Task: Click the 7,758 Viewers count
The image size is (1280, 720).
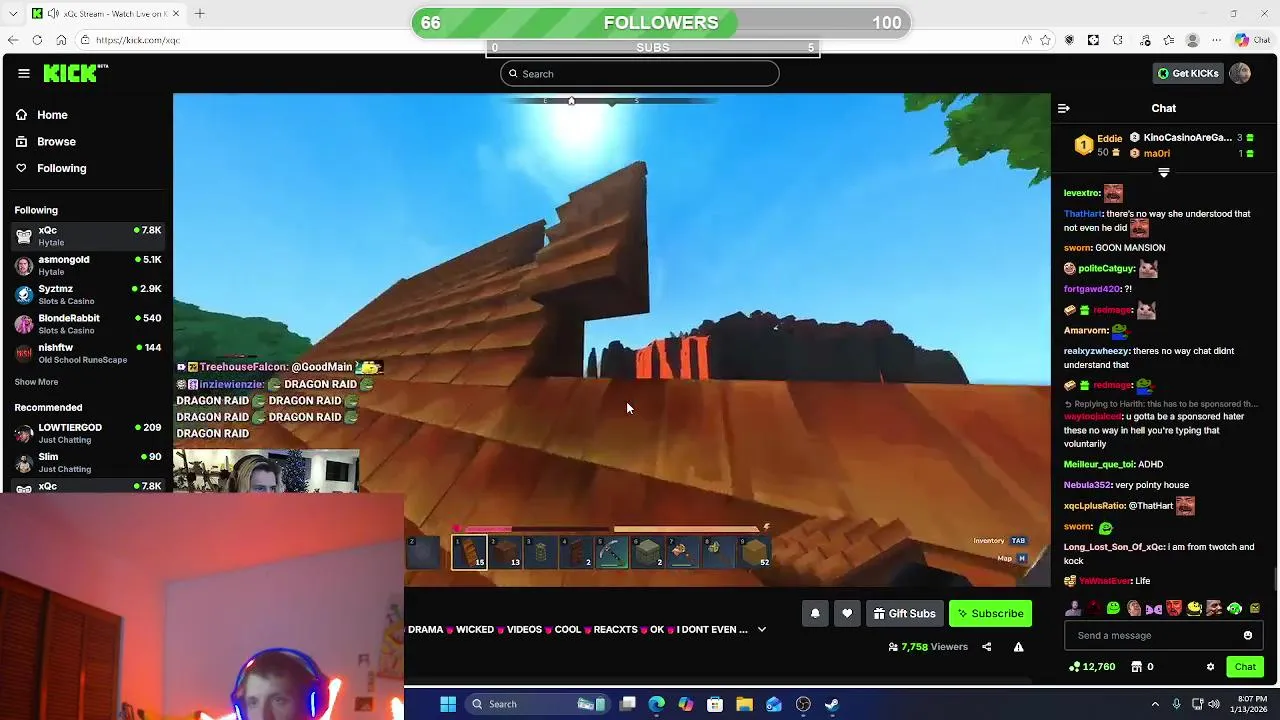Action: pyautogui.click(x=928, y=647)
